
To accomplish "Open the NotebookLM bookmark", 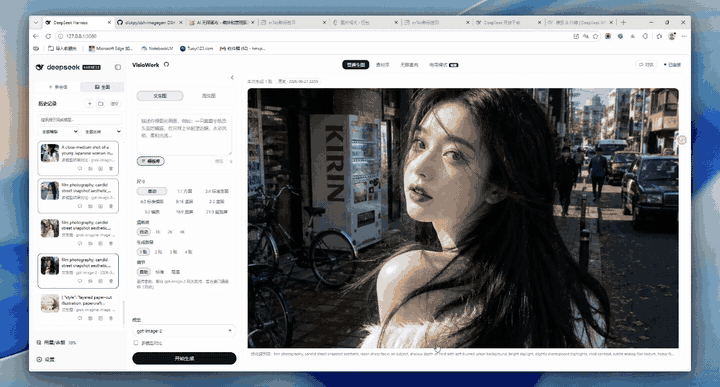I will tap(157, 48).
